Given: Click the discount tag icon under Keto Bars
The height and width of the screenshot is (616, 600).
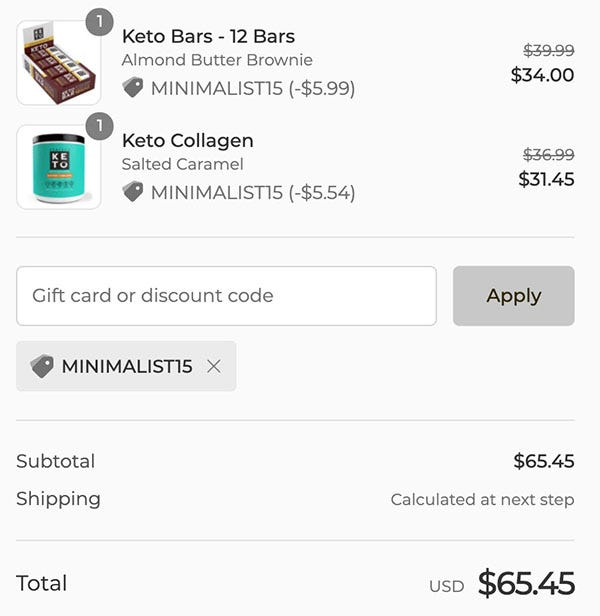Looking at the screenshot, I should (x=133, y=87).
